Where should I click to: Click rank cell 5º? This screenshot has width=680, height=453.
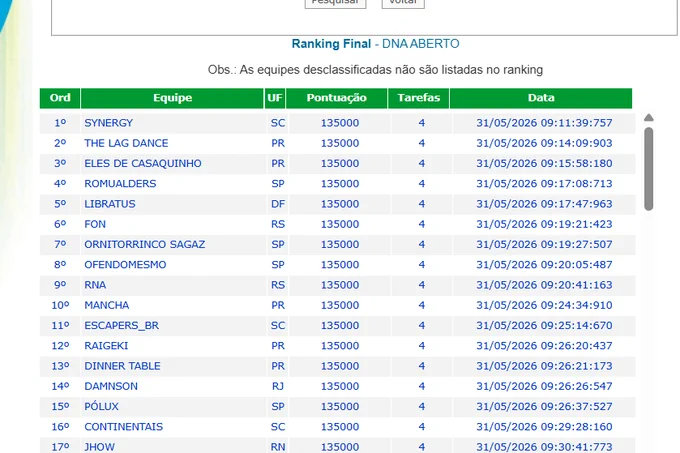tap(60, 204)
